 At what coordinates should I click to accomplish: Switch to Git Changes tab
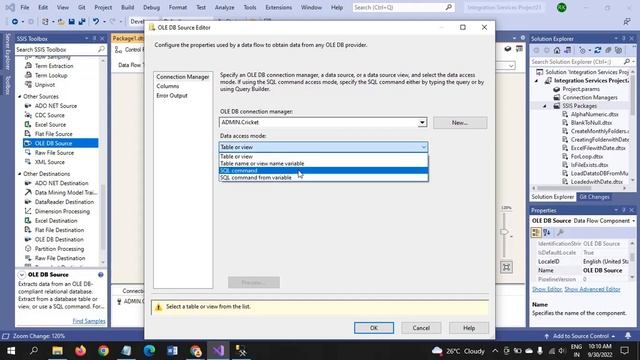[x=594, y=197]
